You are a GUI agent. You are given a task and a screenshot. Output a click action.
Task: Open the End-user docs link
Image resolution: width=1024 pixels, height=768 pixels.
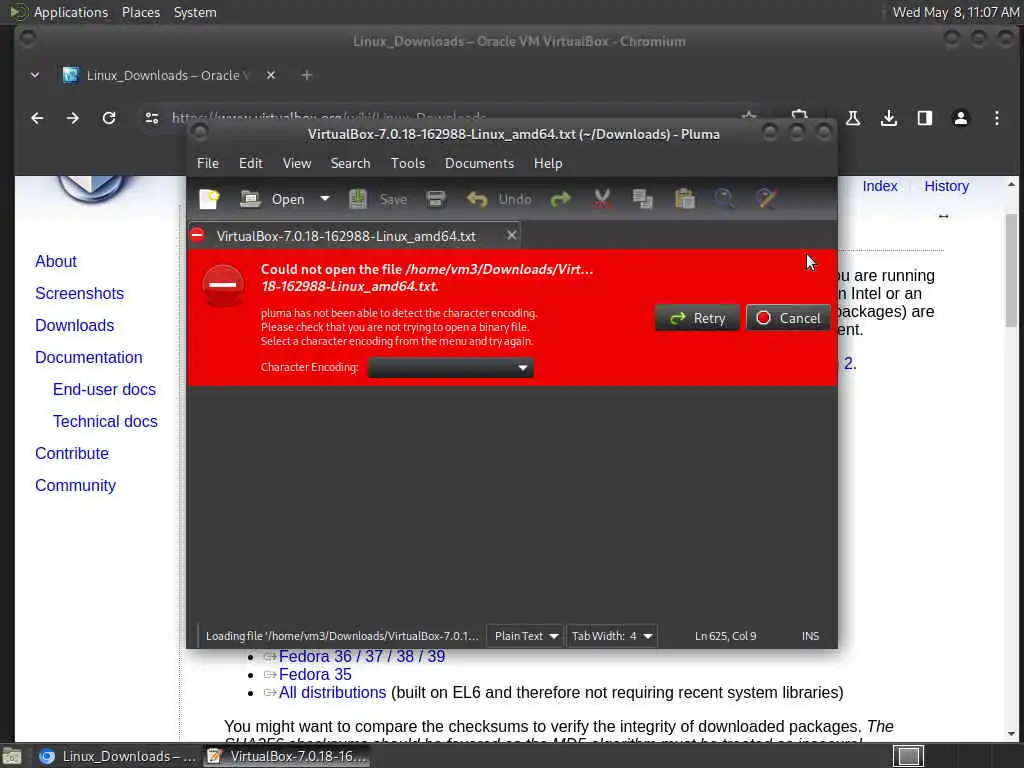click(104, 389)
